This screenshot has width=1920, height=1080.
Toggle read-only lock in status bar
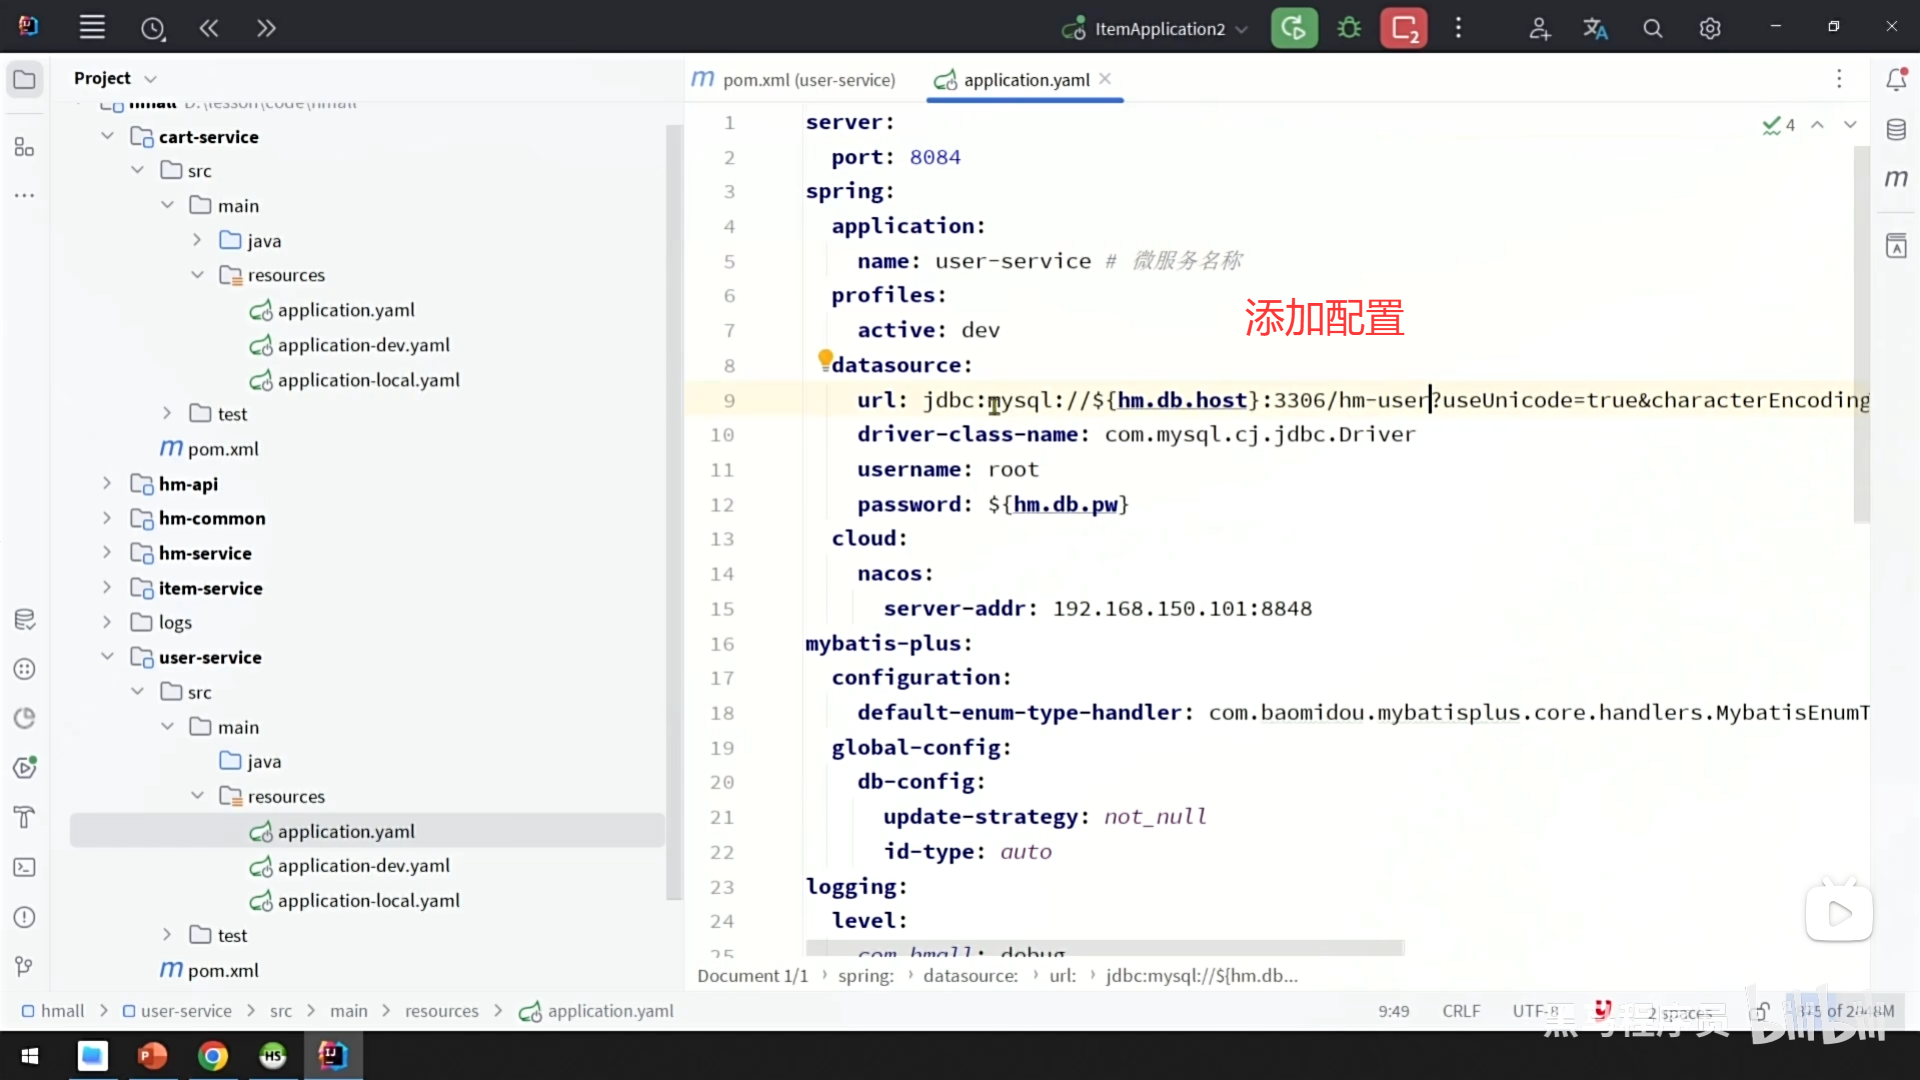point(1760,1011)
